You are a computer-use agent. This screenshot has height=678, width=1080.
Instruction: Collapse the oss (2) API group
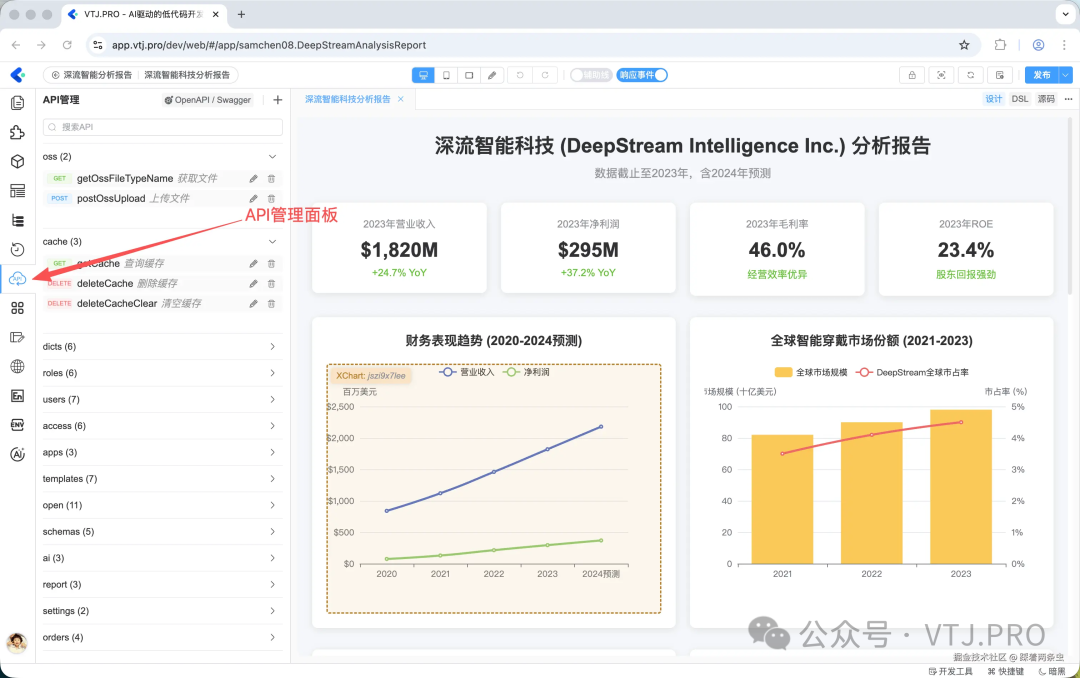pyautogui.click(x=270, y=157)
